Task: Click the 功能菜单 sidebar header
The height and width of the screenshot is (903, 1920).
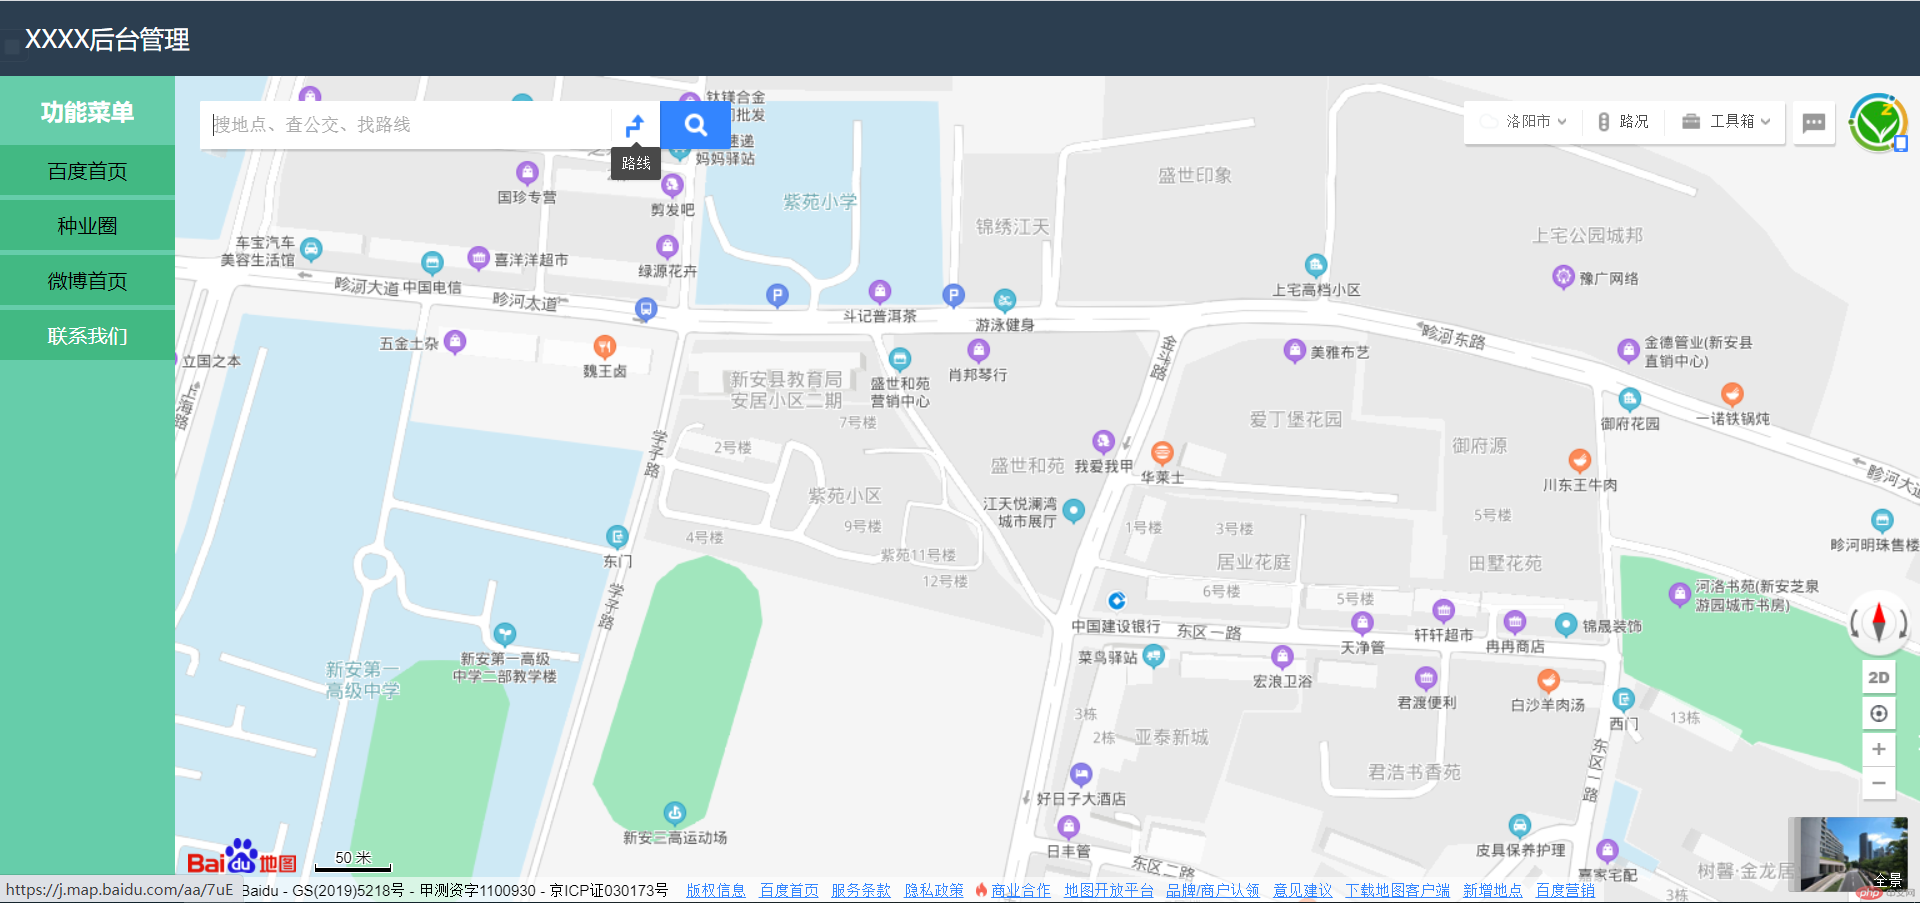Action: (x=87, y=112)
